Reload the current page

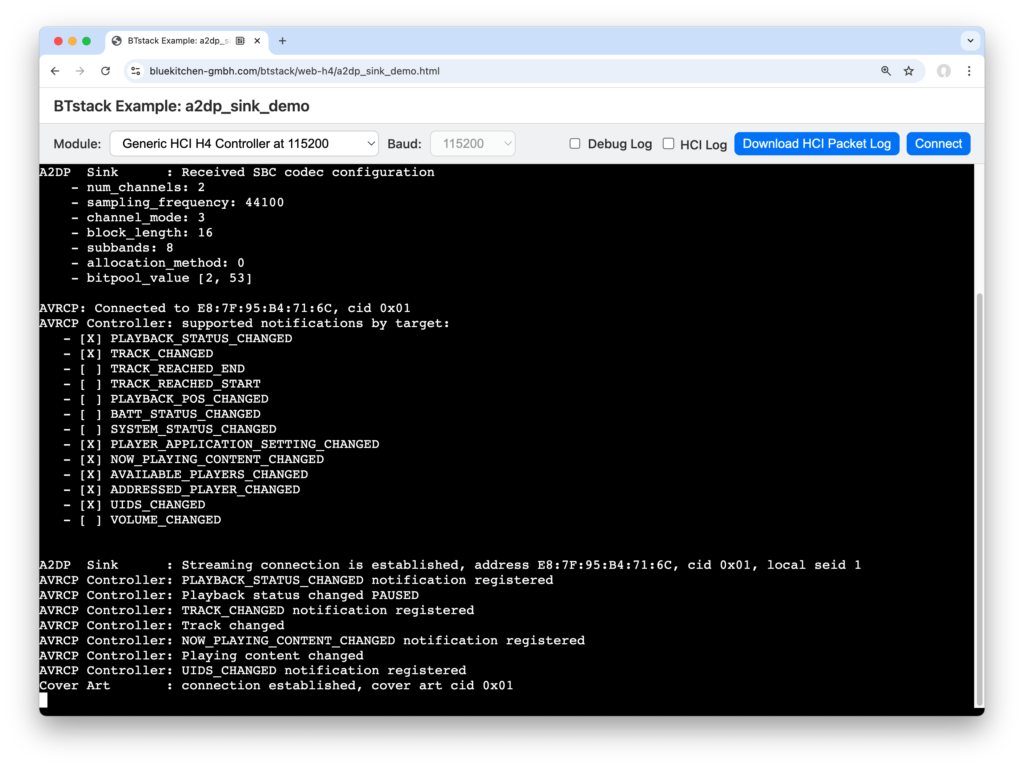coord(106,71)
